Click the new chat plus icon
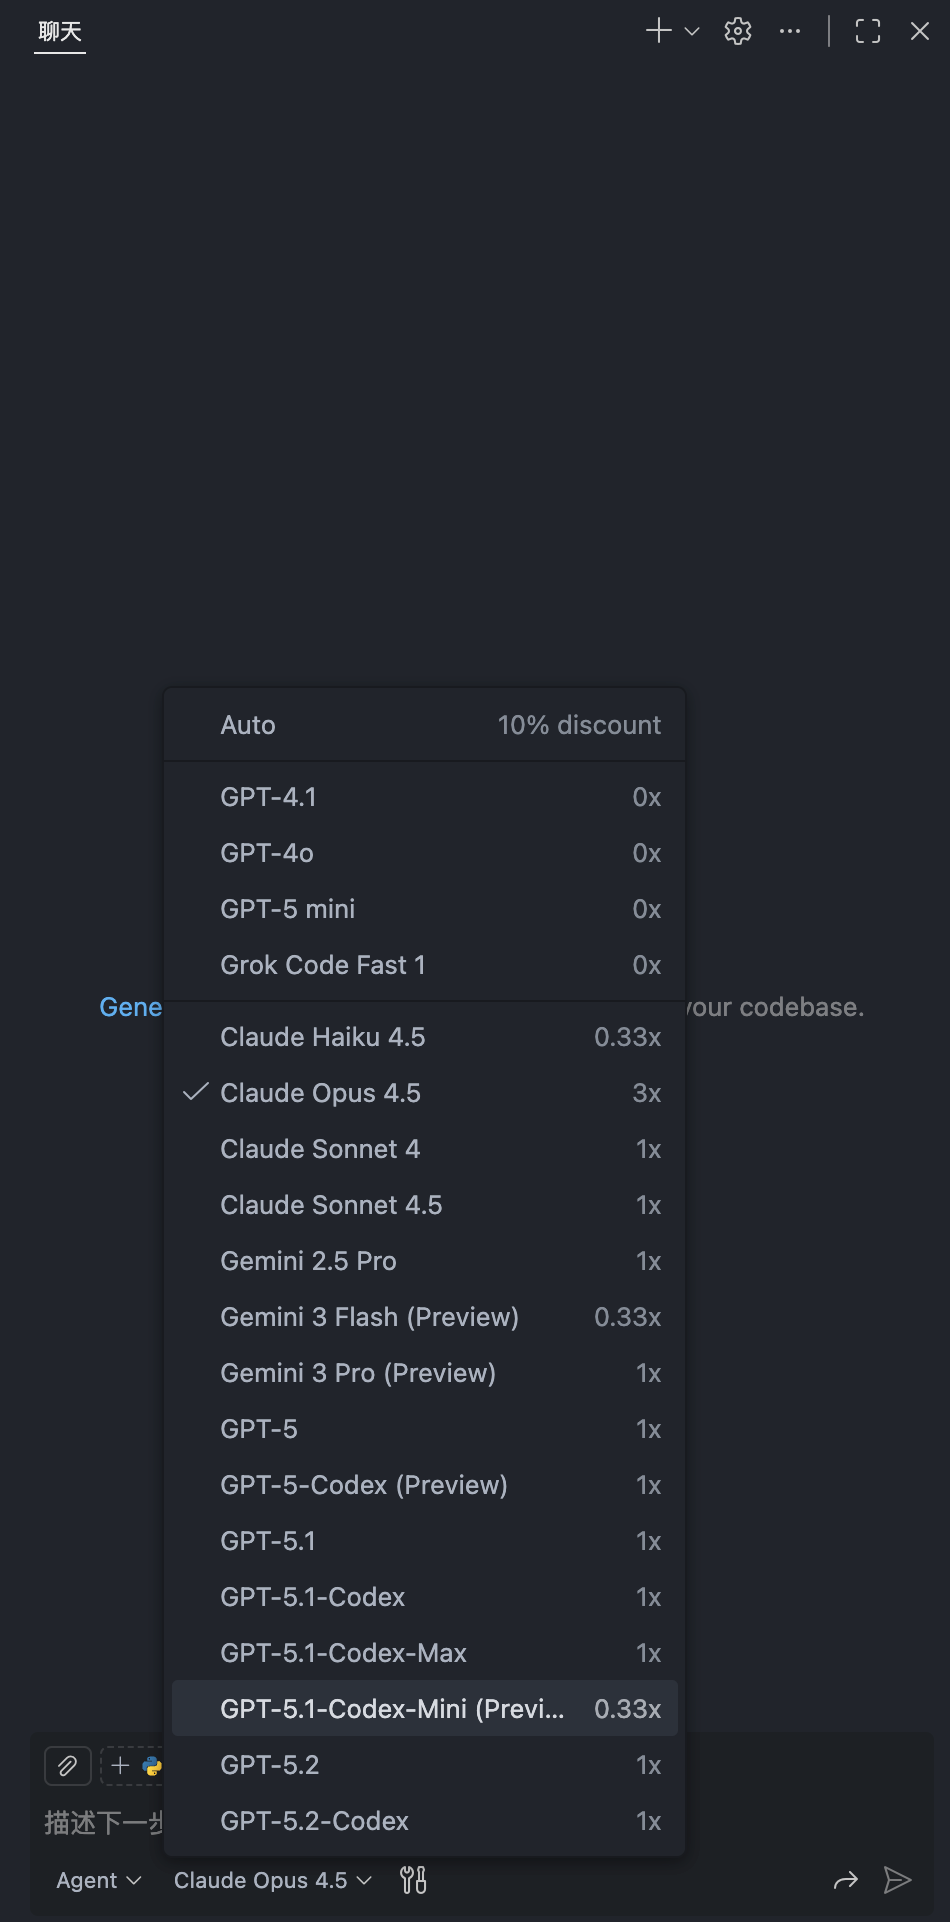950x1922 pixels. coord(658,31)
